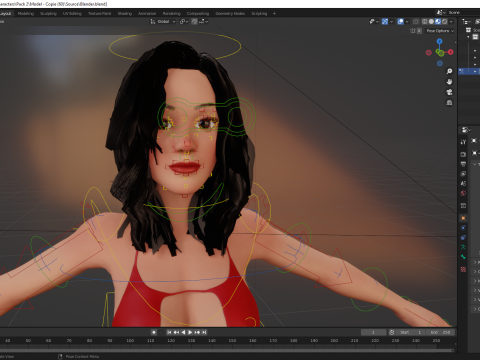The image size is (480, 360).
Task: Open the transform pivot point dropdown
Action: point(184,21)
